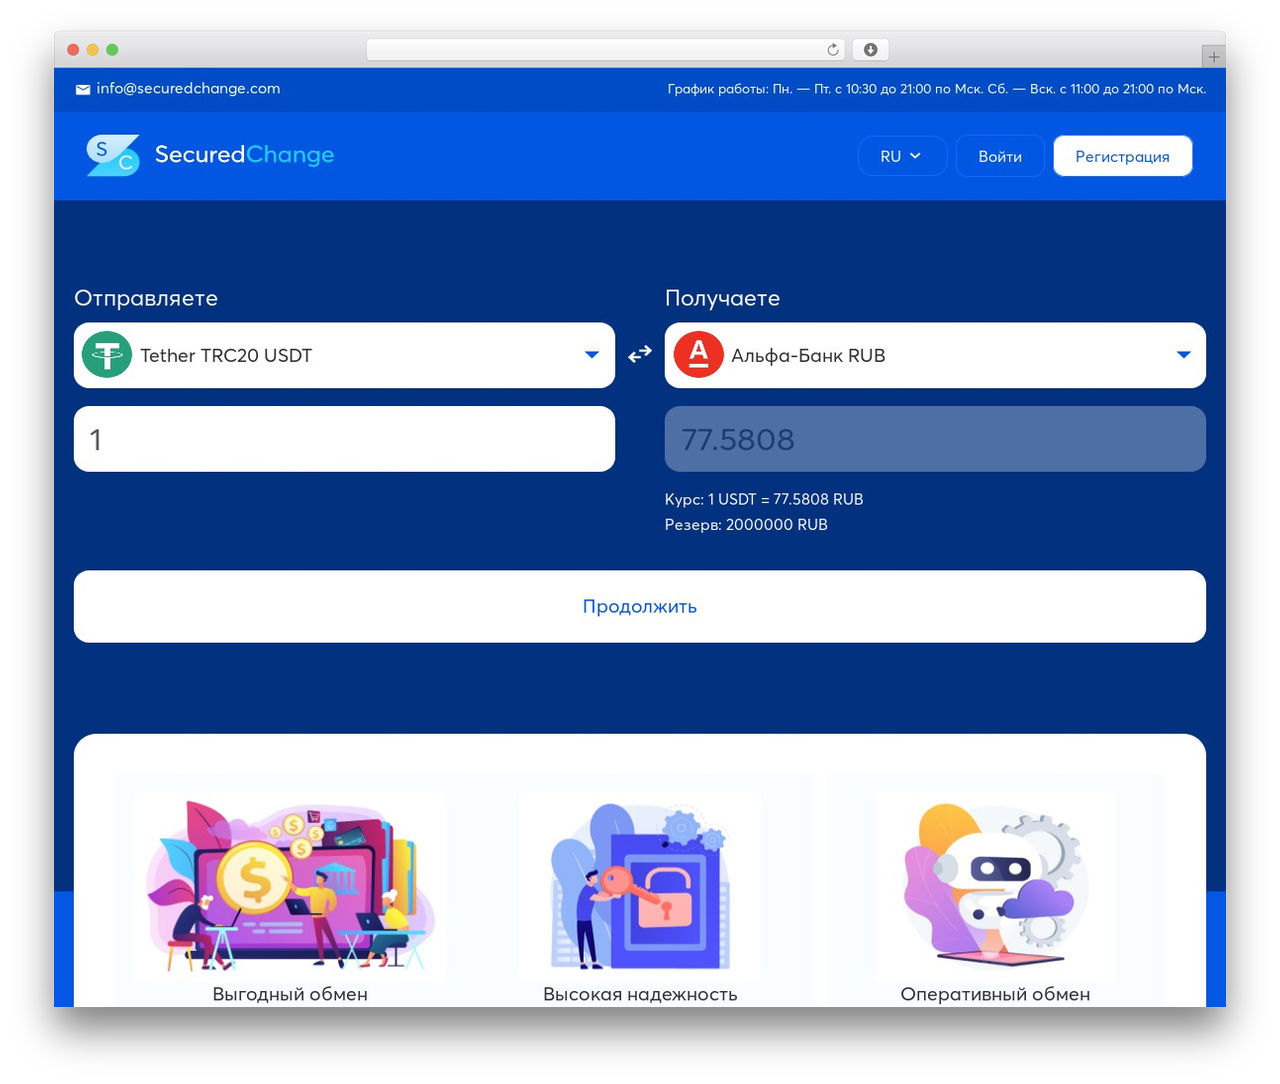Click the Войти login button
The width and height of the screenshot is (1280, 1084).
pos(1000,156)
